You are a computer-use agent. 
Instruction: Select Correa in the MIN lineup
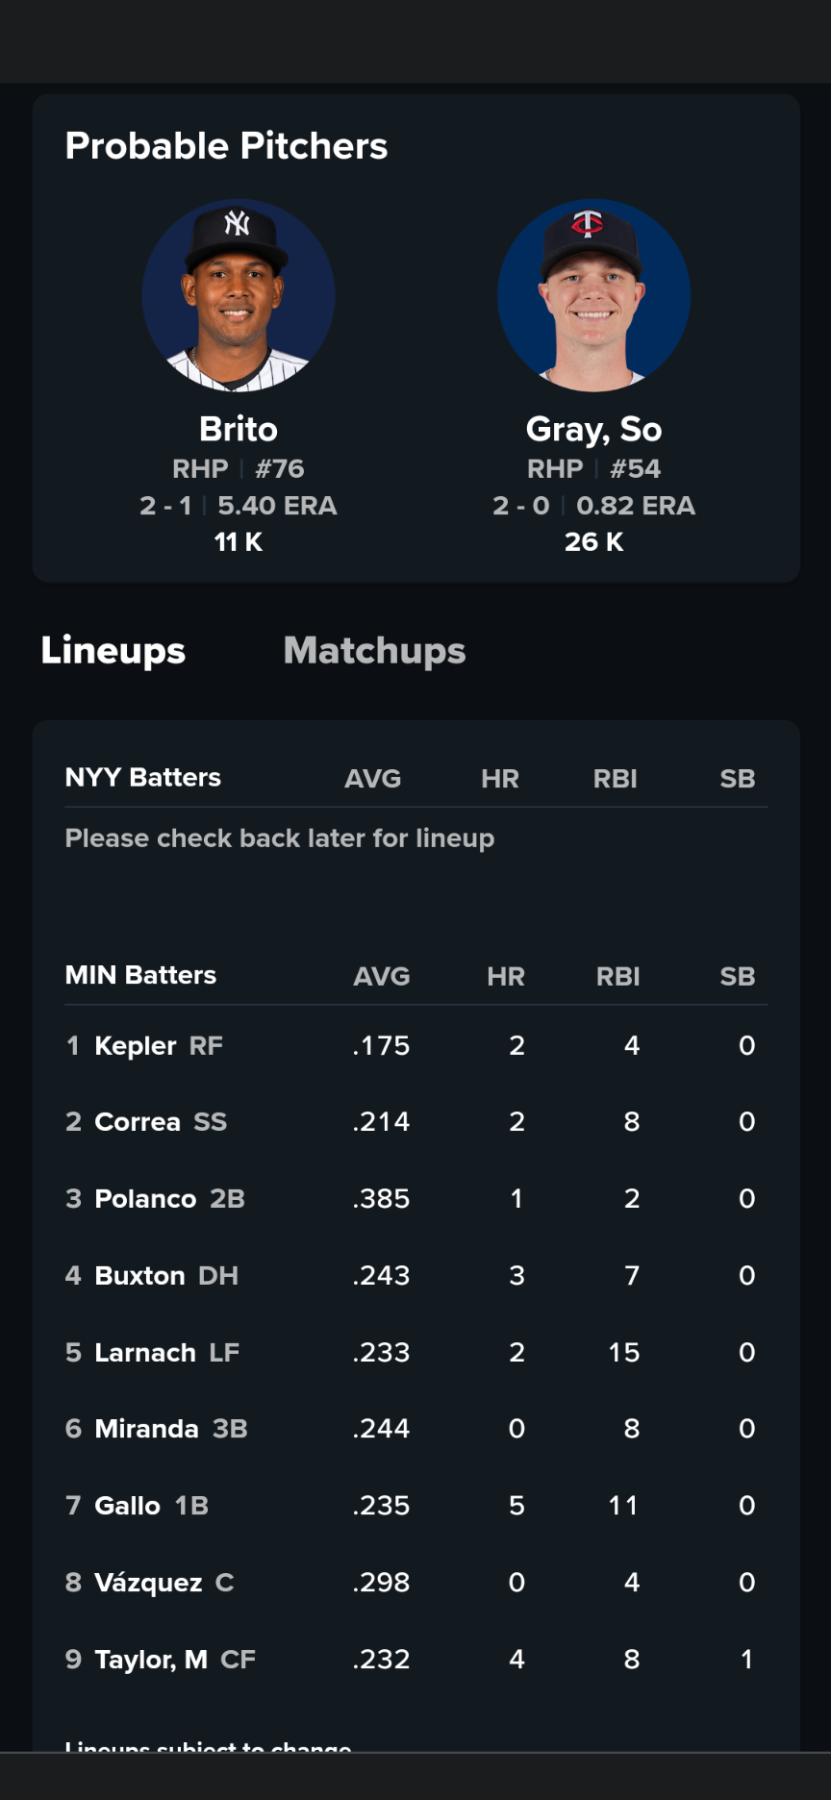point(137,1122)
